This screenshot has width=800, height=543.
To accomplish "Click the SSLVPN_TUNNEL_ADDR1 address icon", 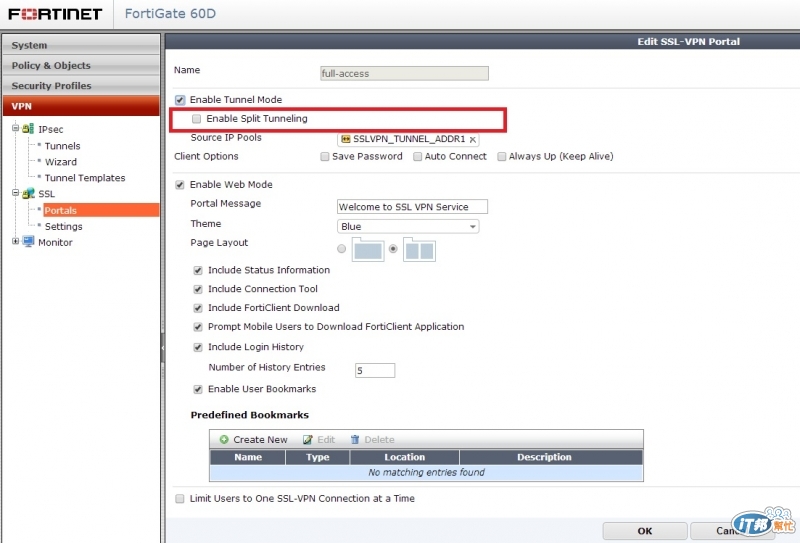I will 345,139.
